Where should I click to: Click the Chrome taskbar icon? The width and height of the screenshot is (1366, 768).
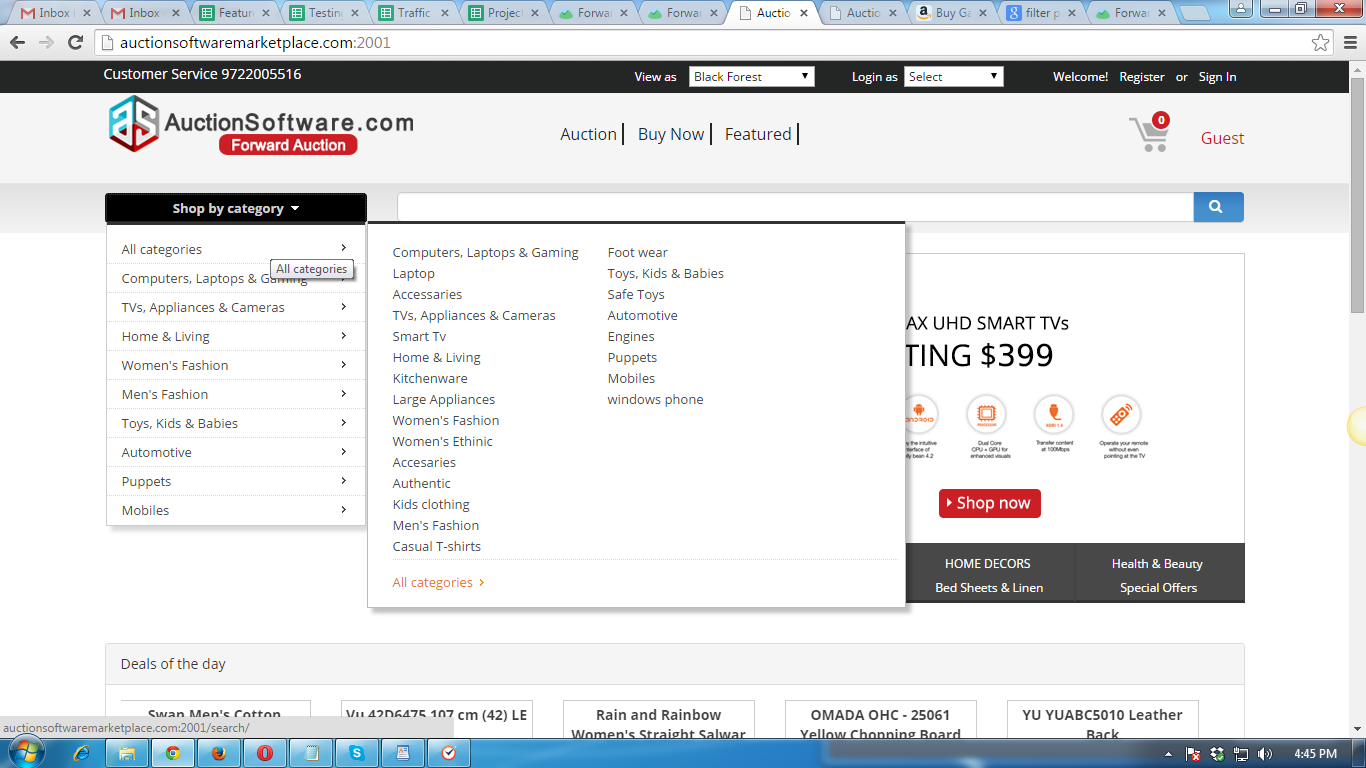(x=173, y=753)
